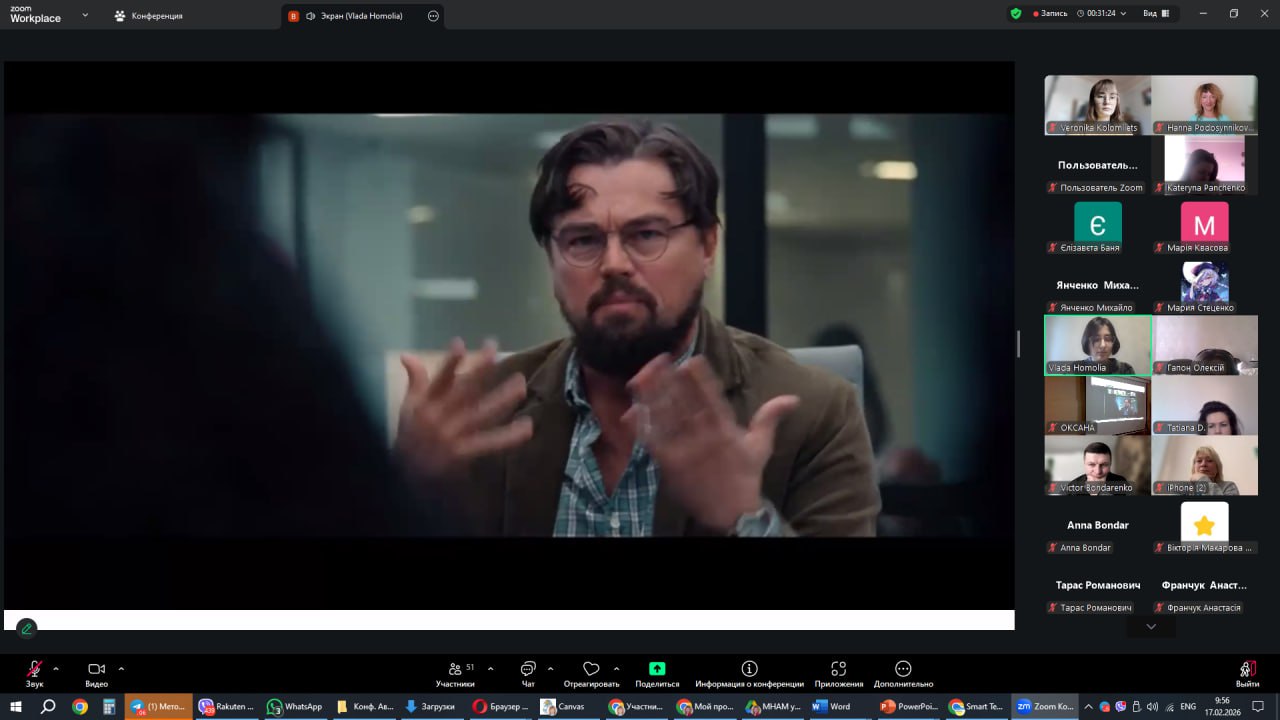Toggle microphone with the Звук button
1280x720 pixels.
click(x=35, y=669)
